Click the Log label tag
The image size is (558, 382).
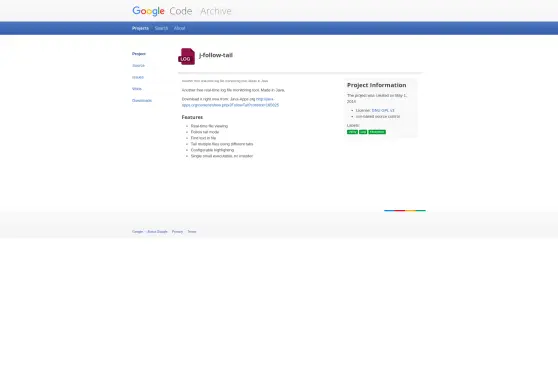click(363, 132)
